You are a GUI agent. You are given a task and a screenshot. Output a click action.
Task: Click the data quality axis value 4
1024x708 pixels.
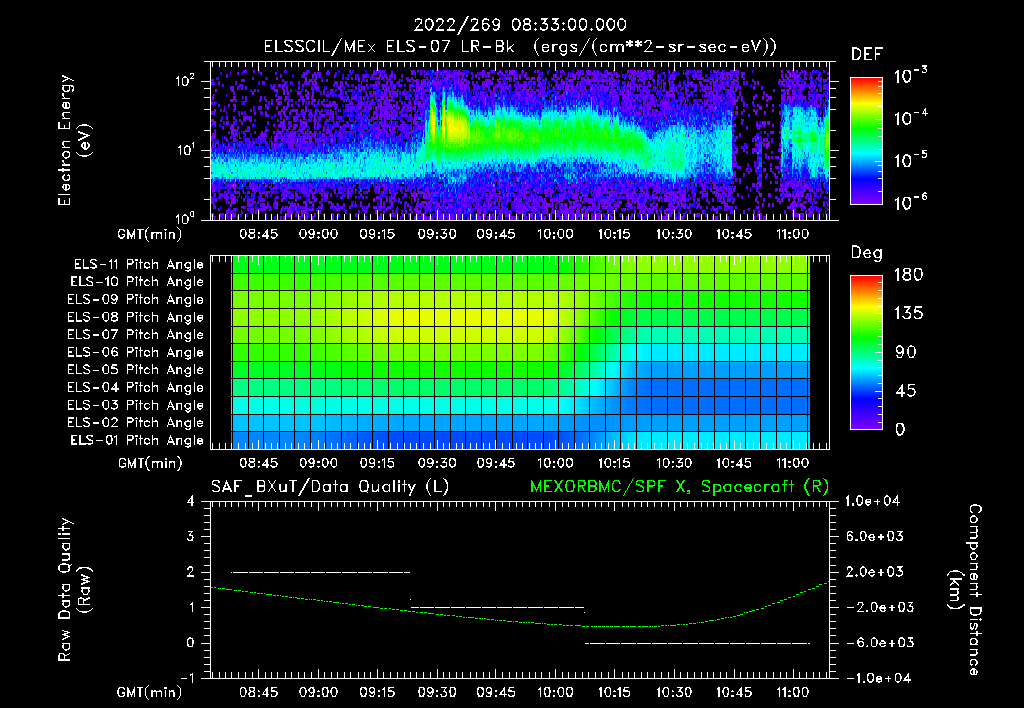click(191, 501)
